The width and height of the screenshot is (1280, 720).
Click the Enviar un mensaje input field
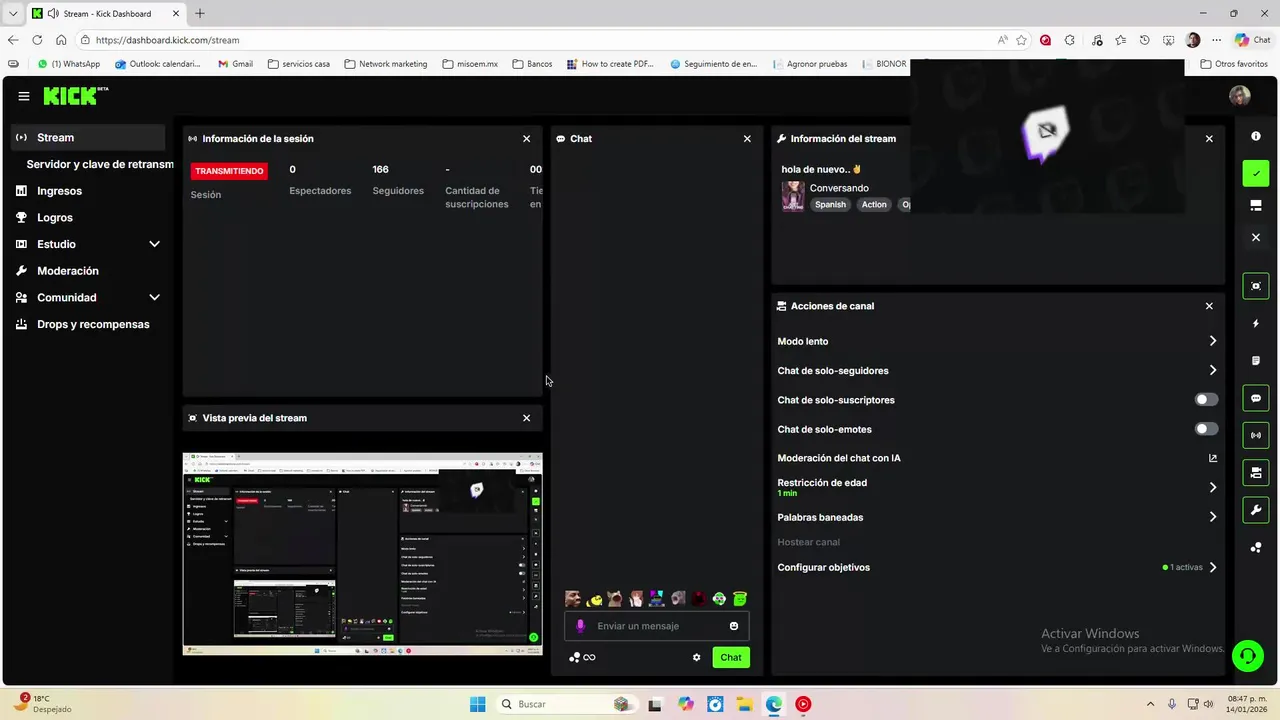(657, 626)
